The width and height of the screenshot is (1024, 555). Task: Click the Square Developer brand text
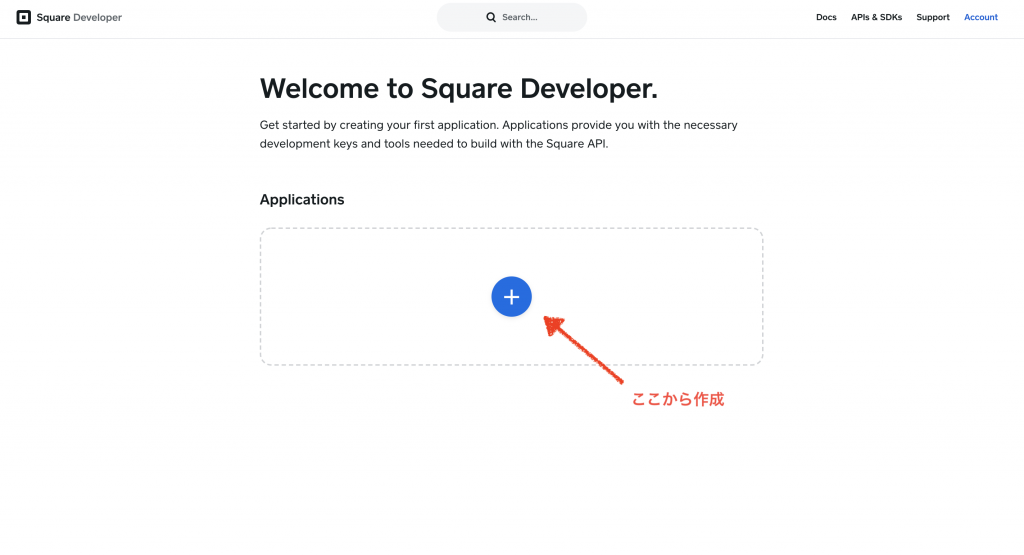tap(79, 18)
